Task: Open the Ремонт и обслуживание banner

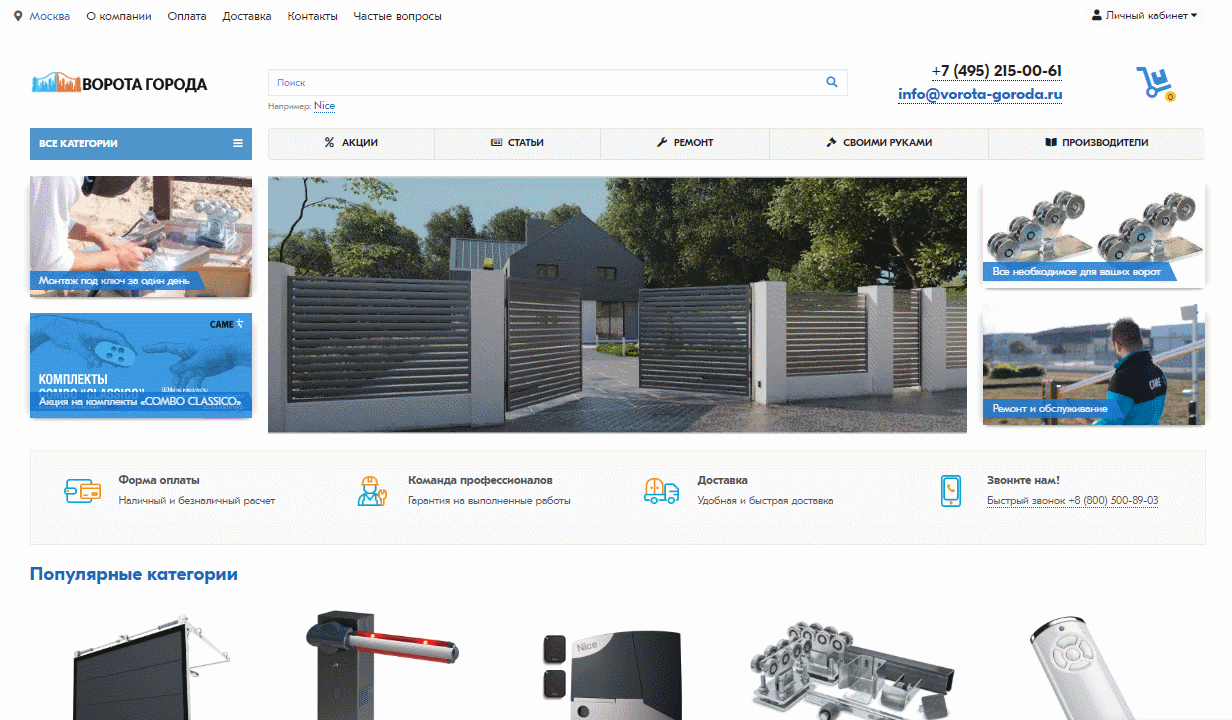Action: (x=1093, y=365)
